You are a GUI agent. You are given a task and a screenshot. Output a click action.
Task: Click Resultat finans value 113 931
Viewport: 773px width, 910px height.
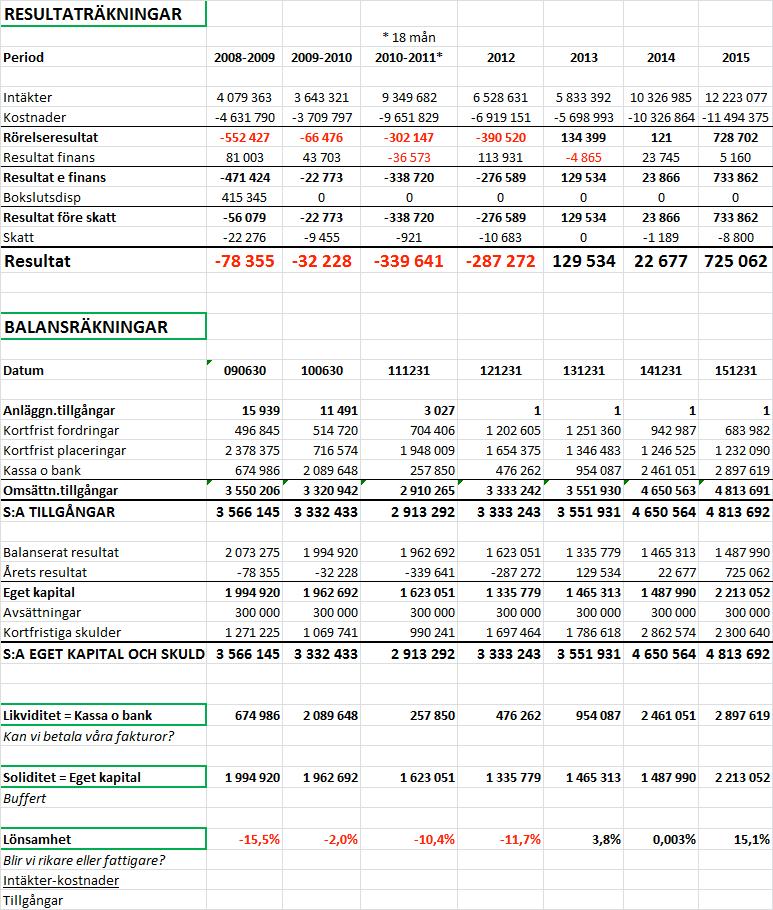click(500, 157)
